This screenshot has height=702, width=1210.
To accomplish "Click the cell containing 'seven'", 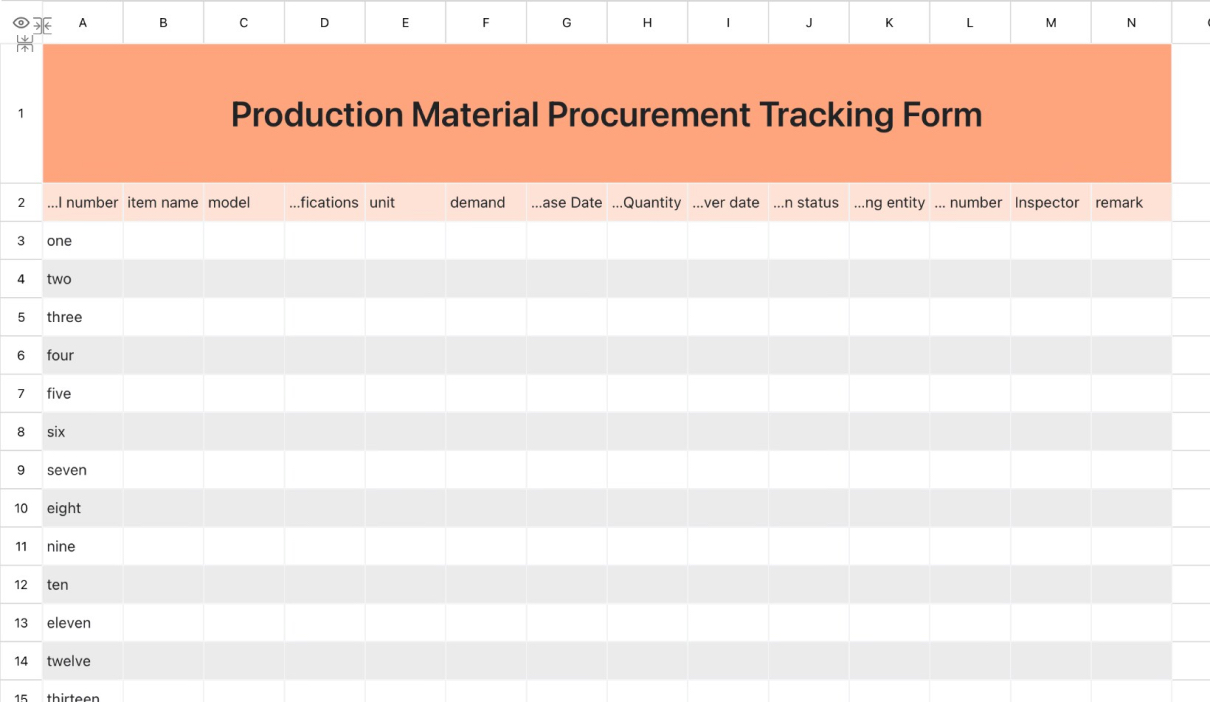I will pyautogui.click(x=83, y=470).
